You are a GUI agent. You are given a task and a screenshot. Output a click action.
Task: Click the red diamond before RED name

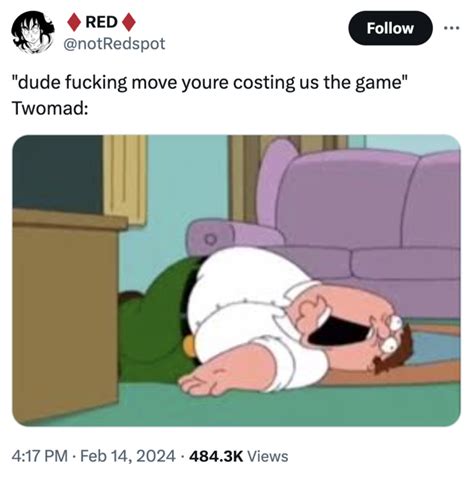coord(74,22)
